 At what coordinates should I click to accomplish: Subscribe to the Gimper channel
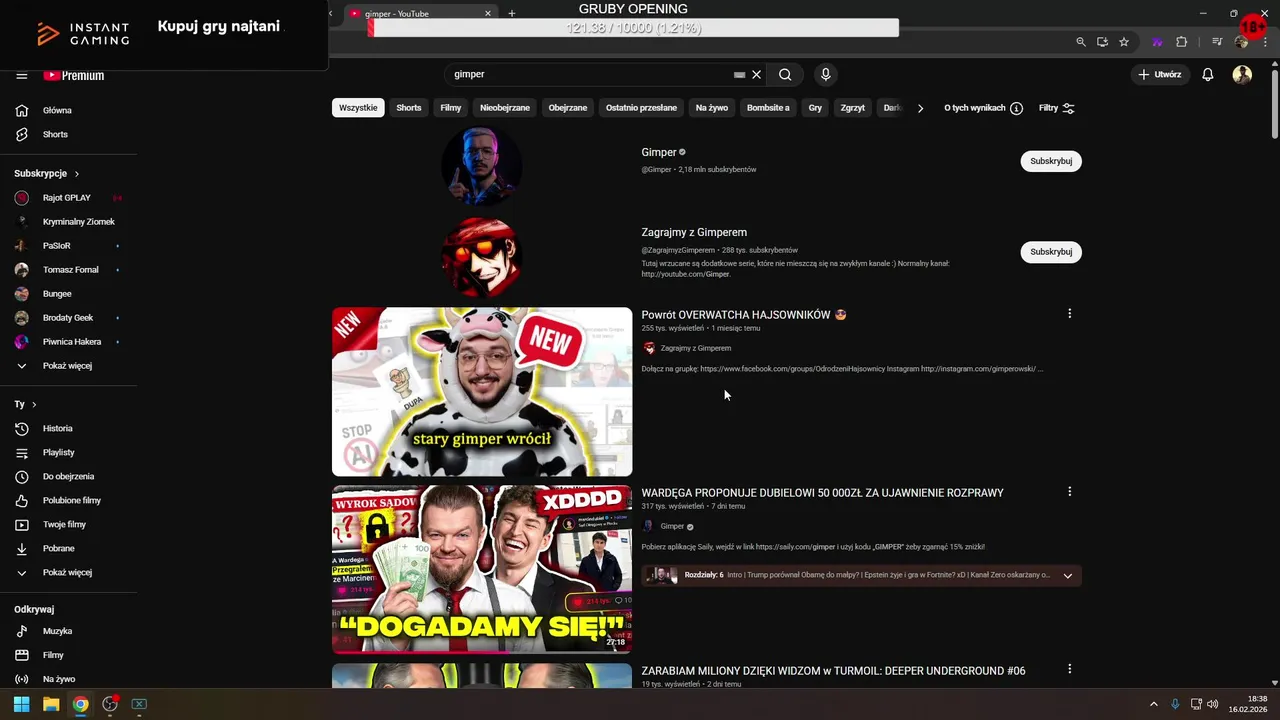[1051, 161]
